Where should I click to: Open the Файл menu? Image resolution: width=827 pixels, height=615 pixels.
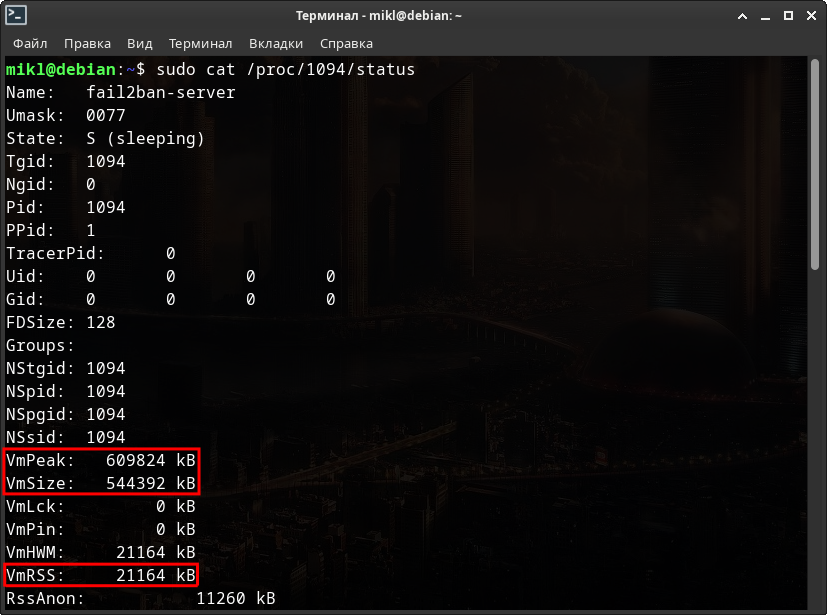30,44
